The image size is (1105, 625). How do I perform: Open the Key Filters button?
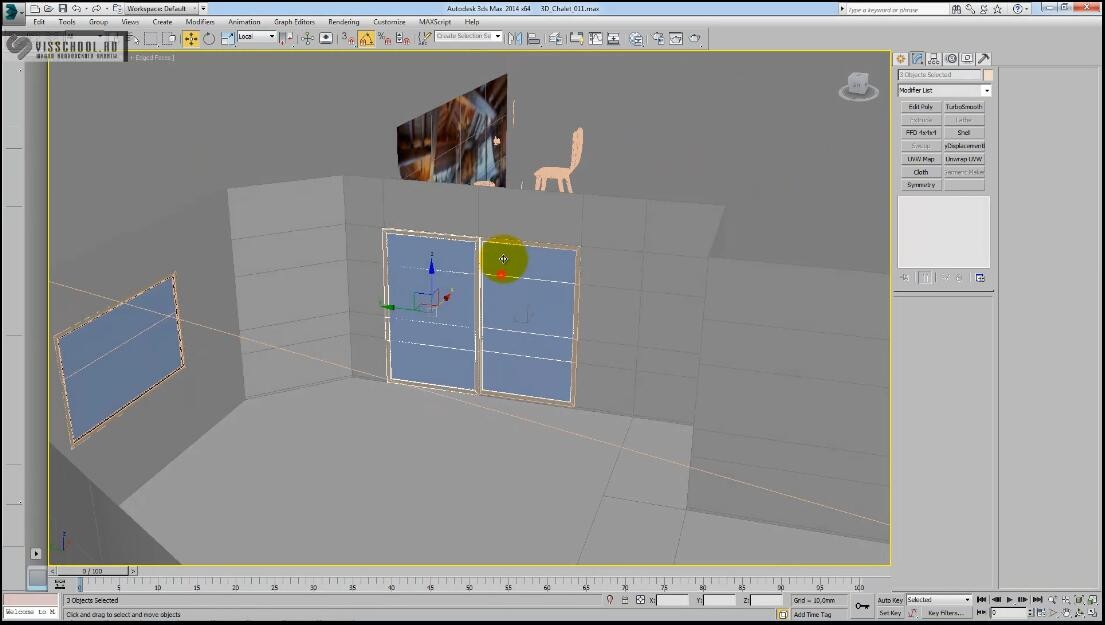click(x=945, y=613)
